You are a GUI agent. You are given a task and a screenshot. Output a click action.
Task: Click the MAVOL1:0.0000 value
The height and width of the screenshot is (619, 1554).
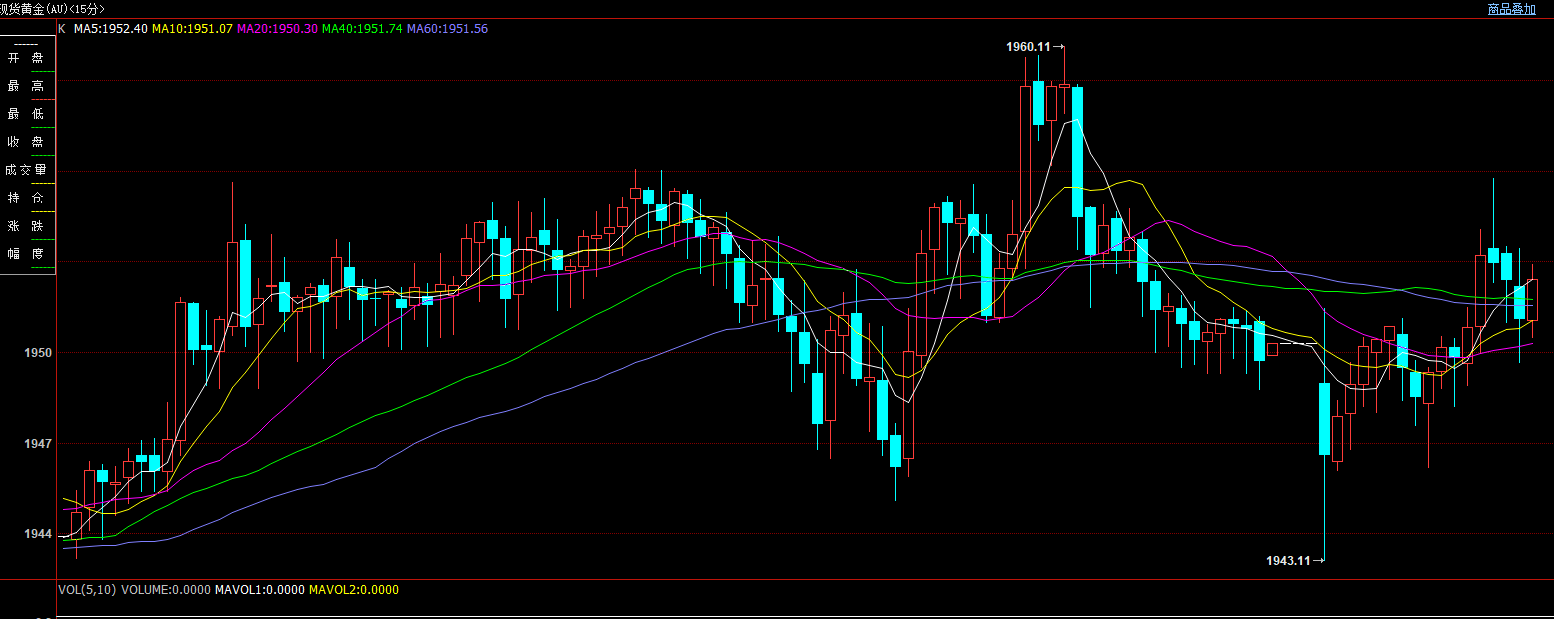click(259, 590)
